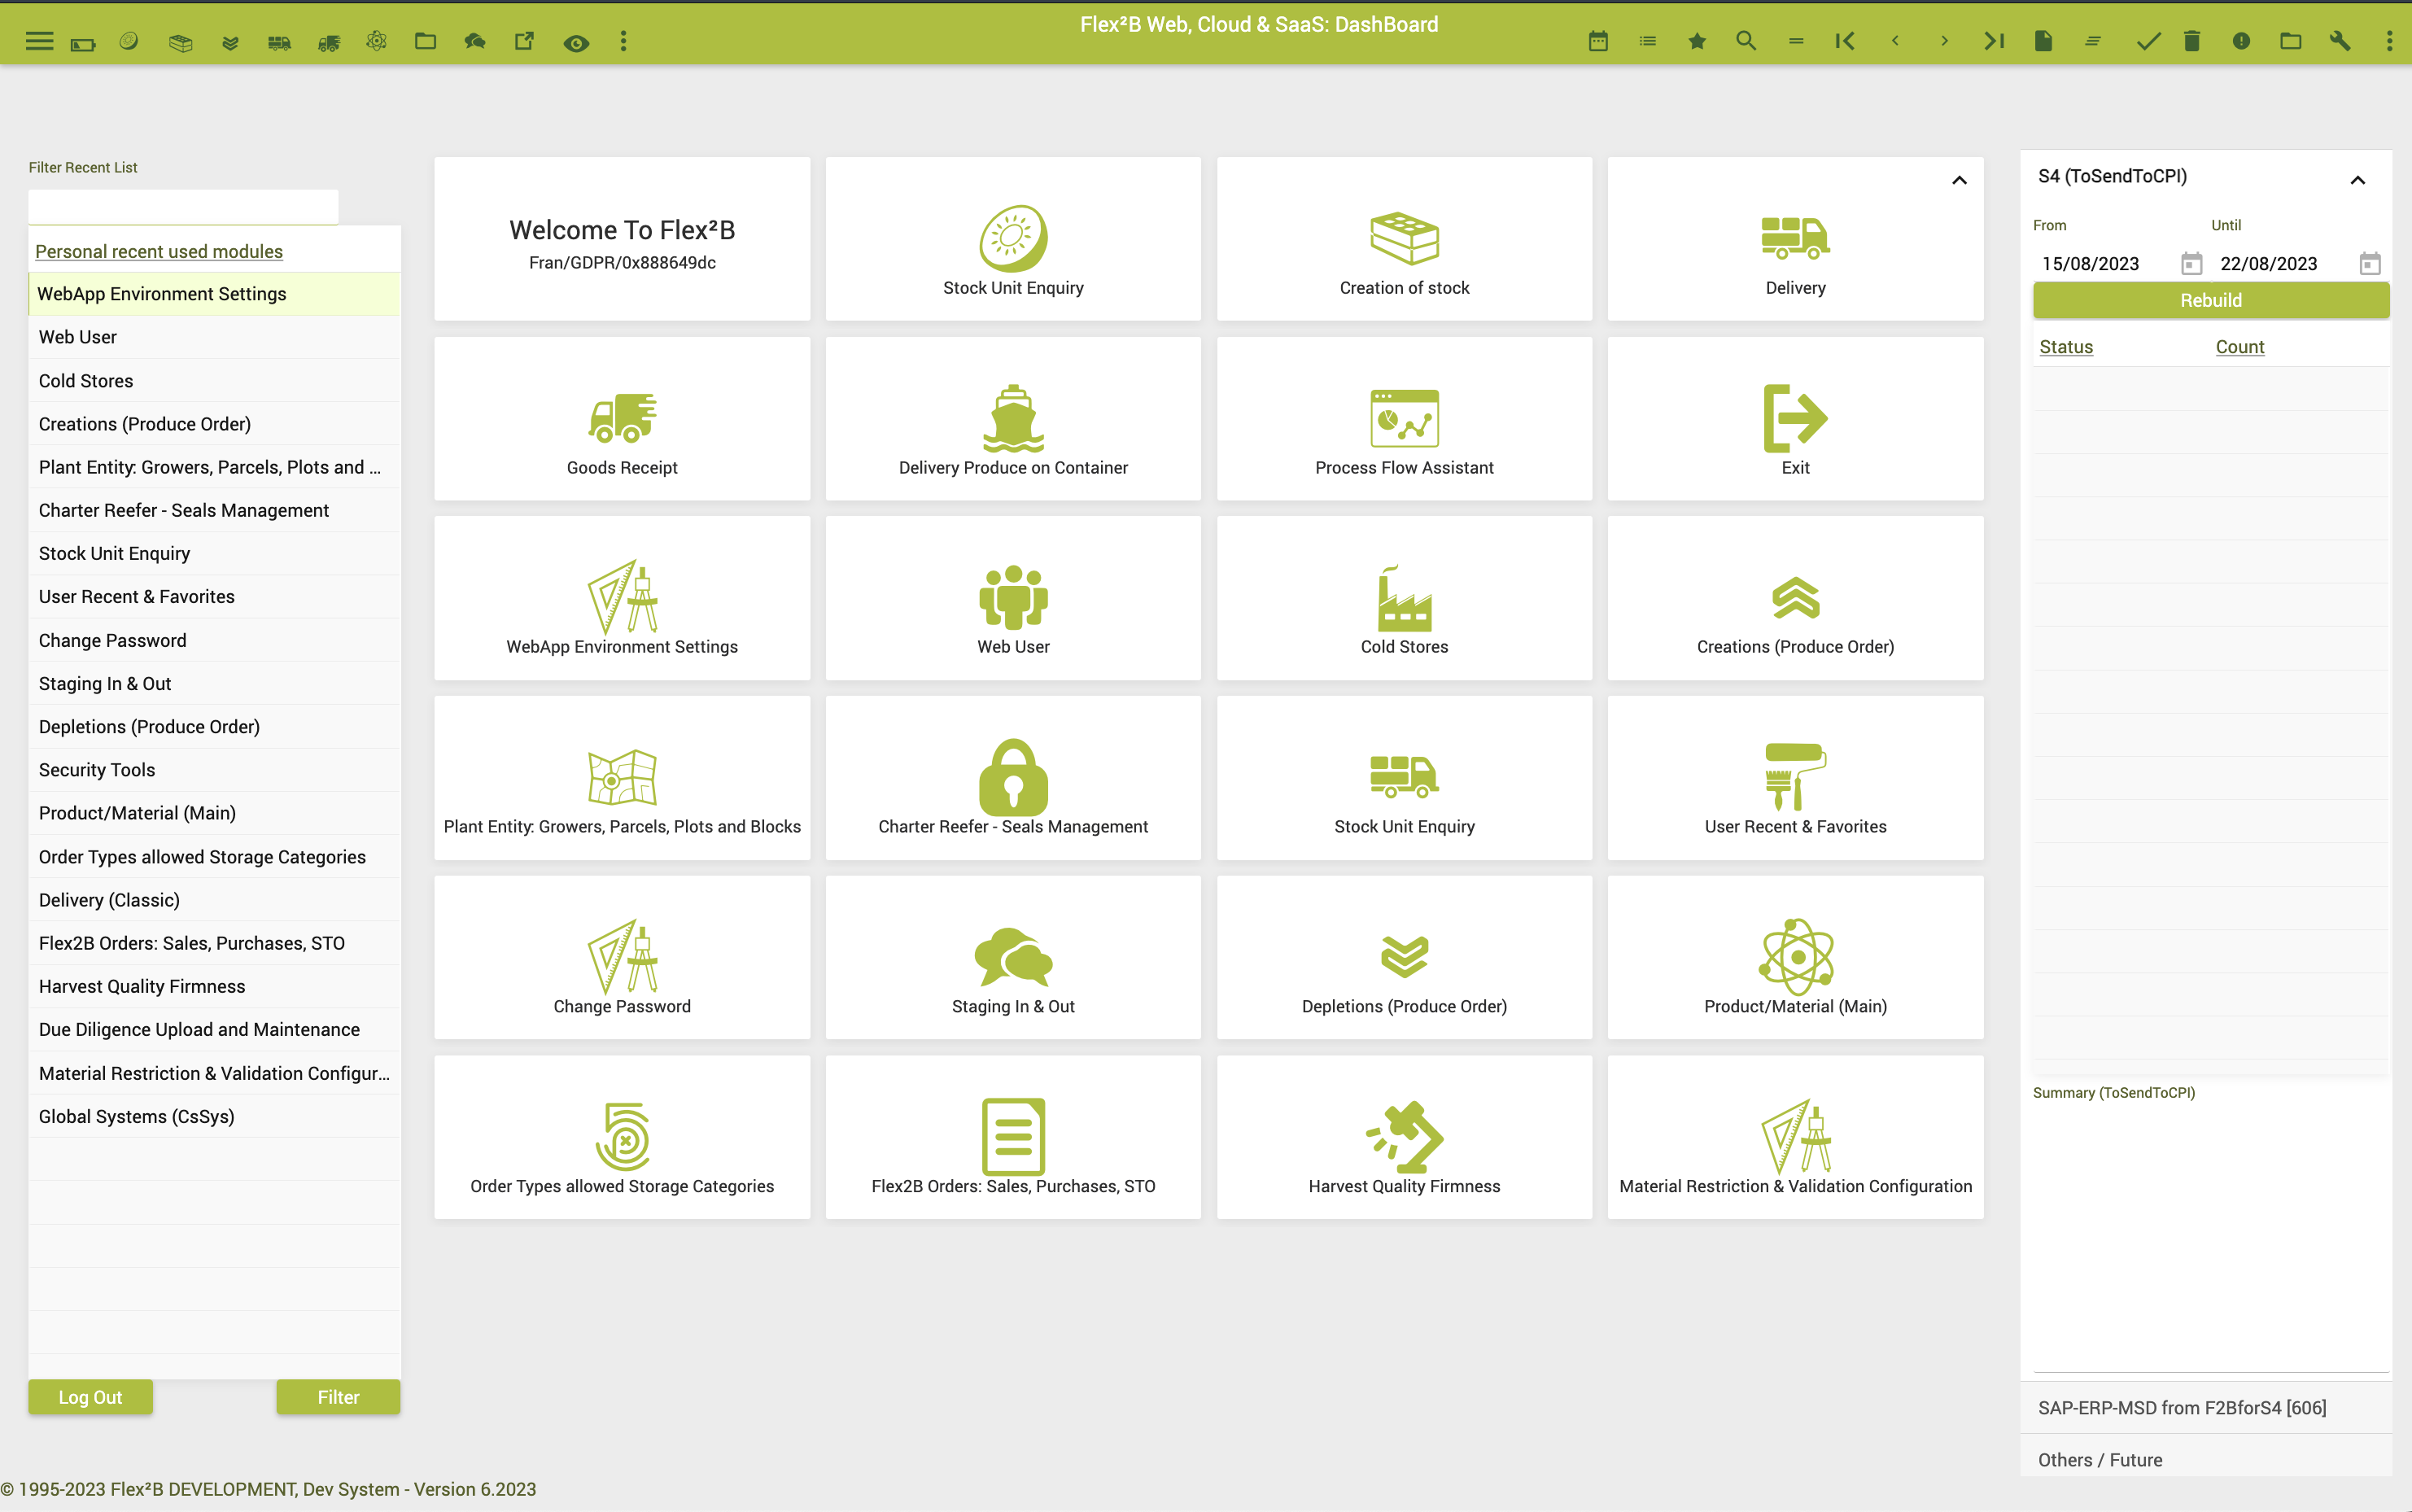This screenshot has width=2412, height=1512.
Task: Select SAP-ERP-MSD from F2BforS4 [606] section
Action: (2205, 1407)
